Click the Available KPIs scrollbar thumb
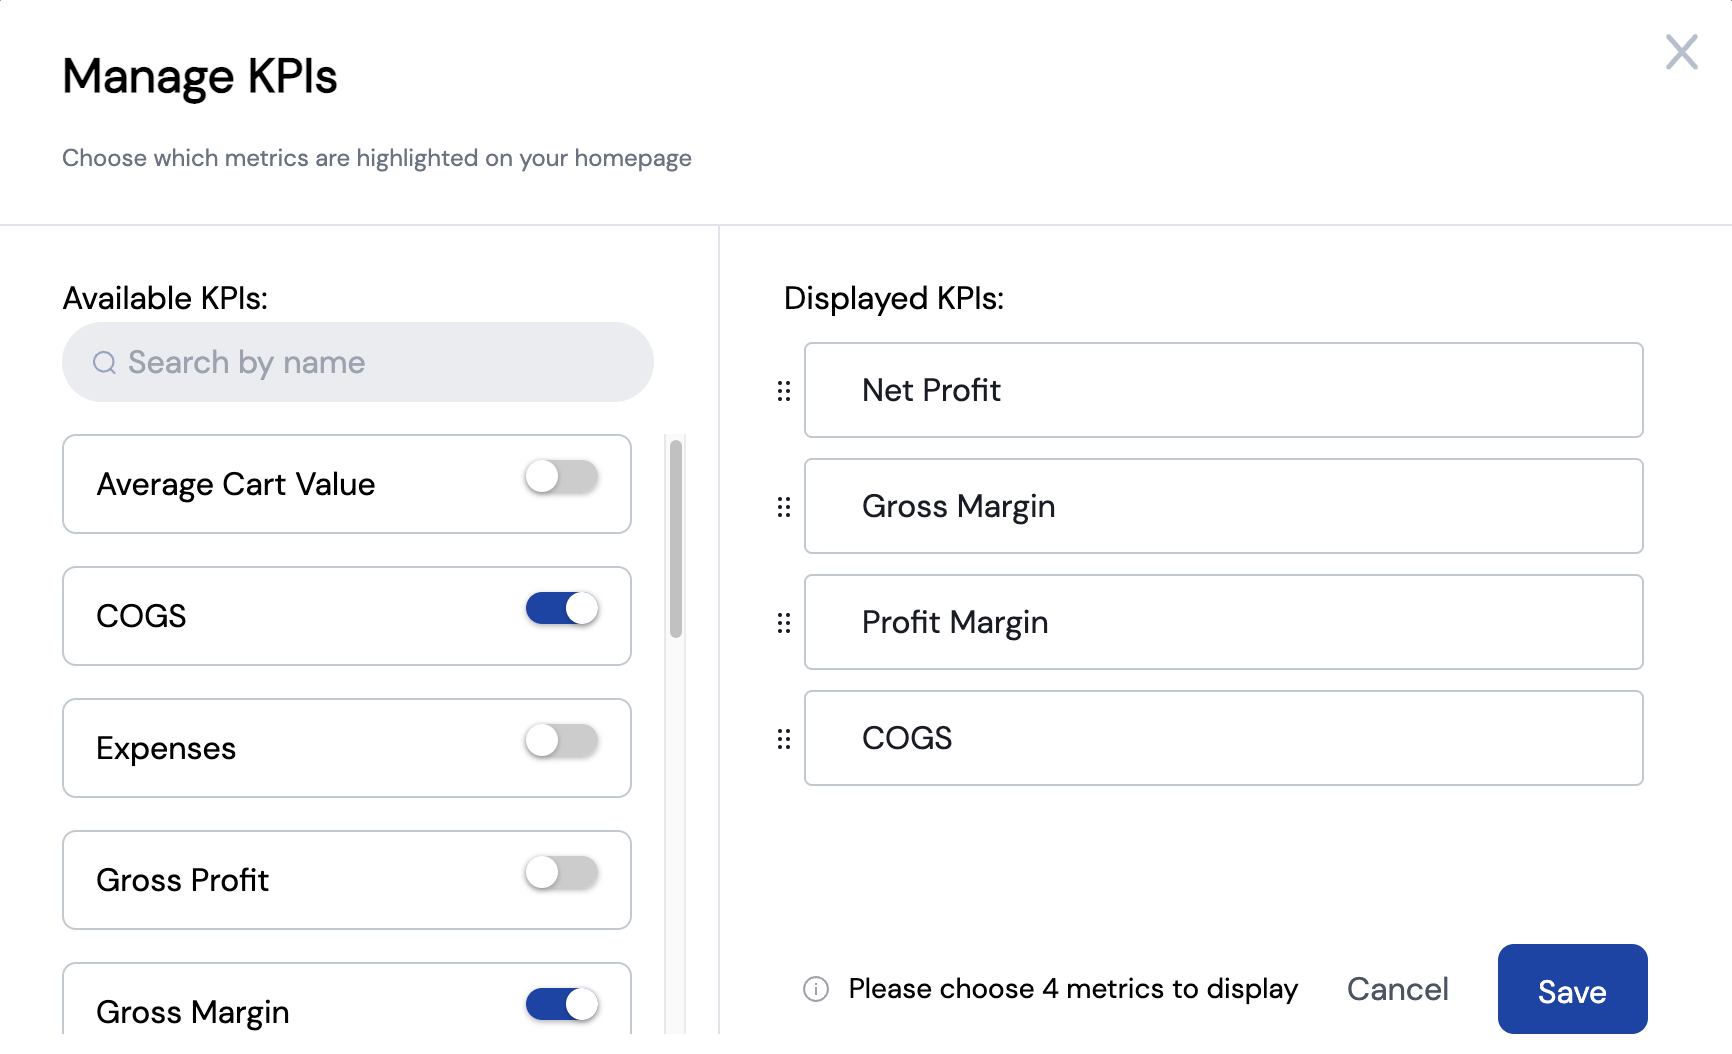The image size is (1732, 1054). [x=676, y=538]
